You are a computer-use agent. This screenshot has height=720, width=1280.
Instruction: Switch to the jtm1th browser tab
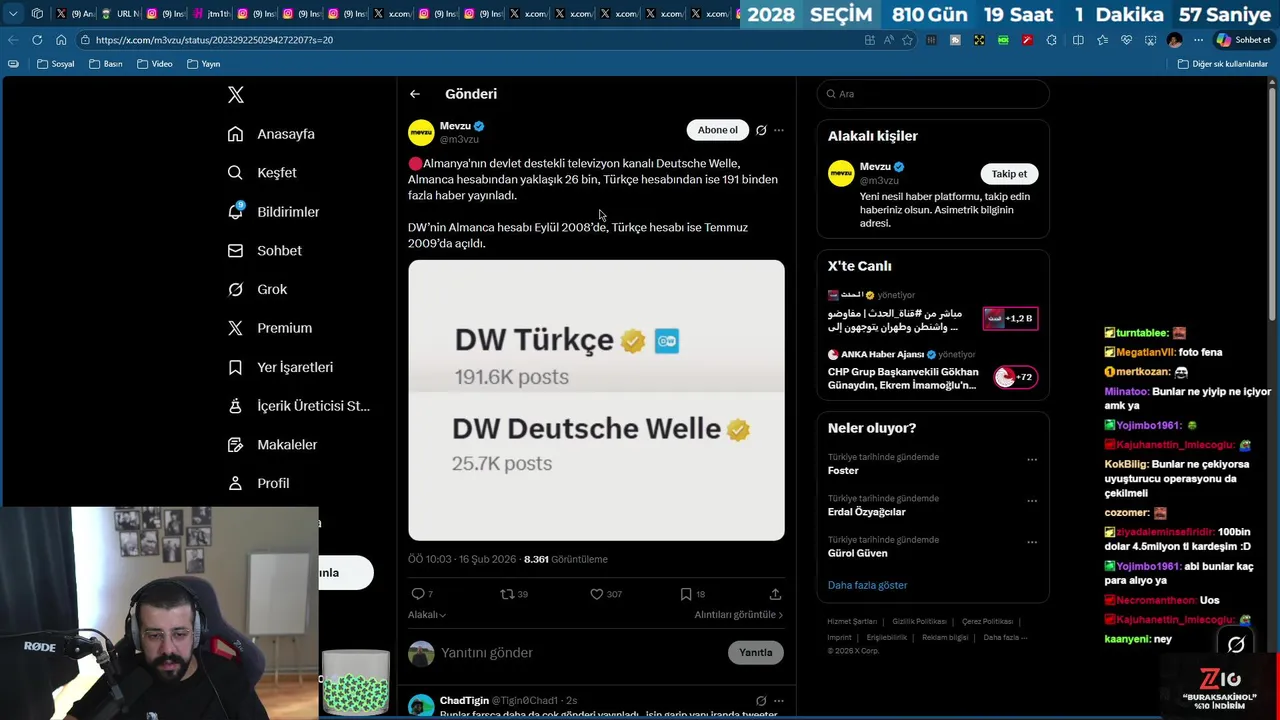212,14
